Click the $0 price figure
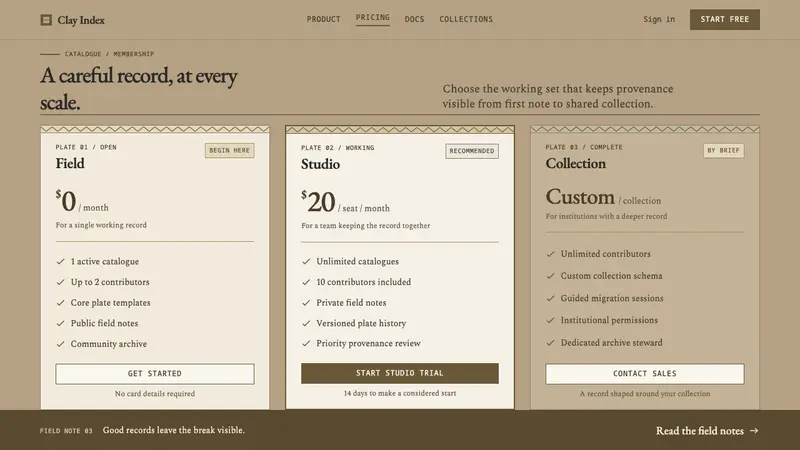The image size is (800, 450). tap(66, 201)
